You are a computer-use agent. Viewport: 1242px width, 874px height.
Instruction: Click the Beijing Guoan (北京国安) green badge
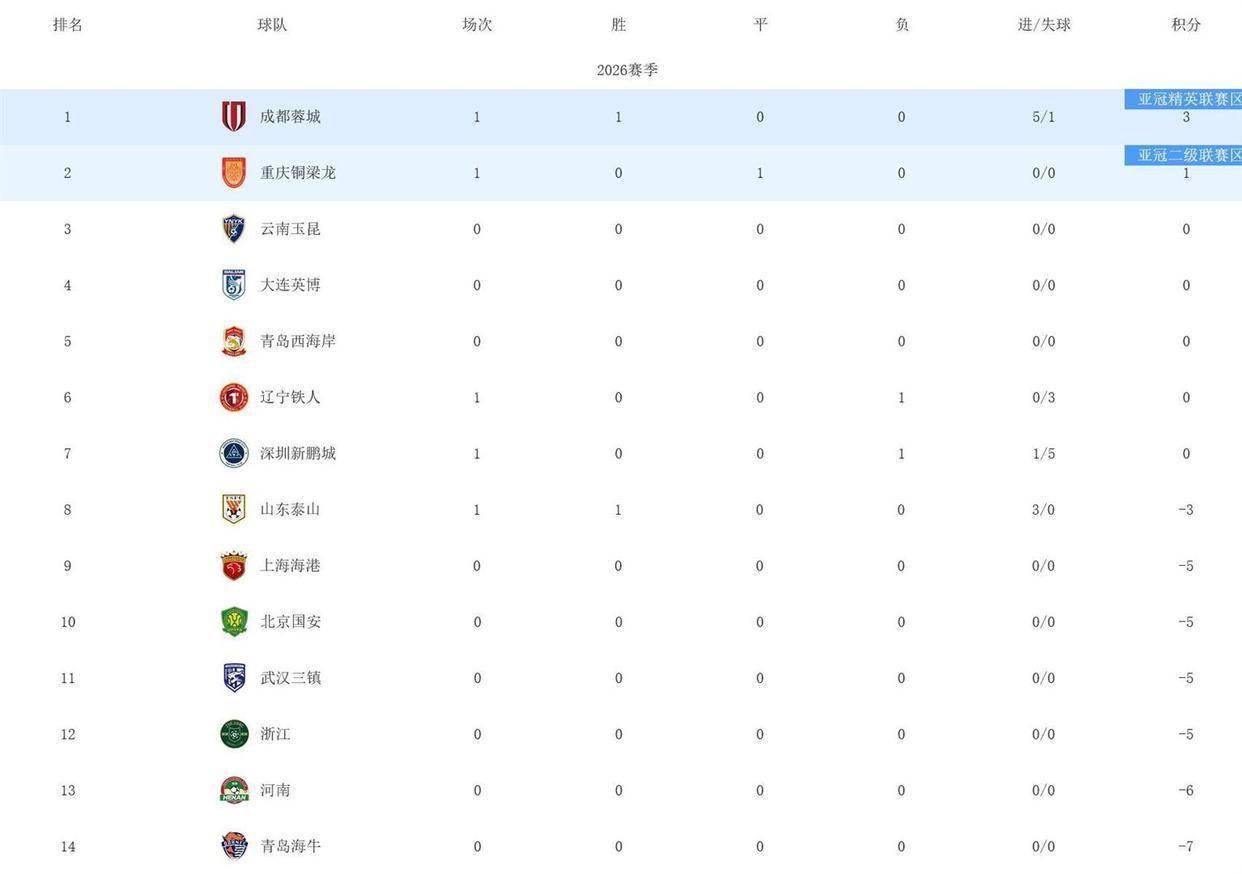(234, 622)
